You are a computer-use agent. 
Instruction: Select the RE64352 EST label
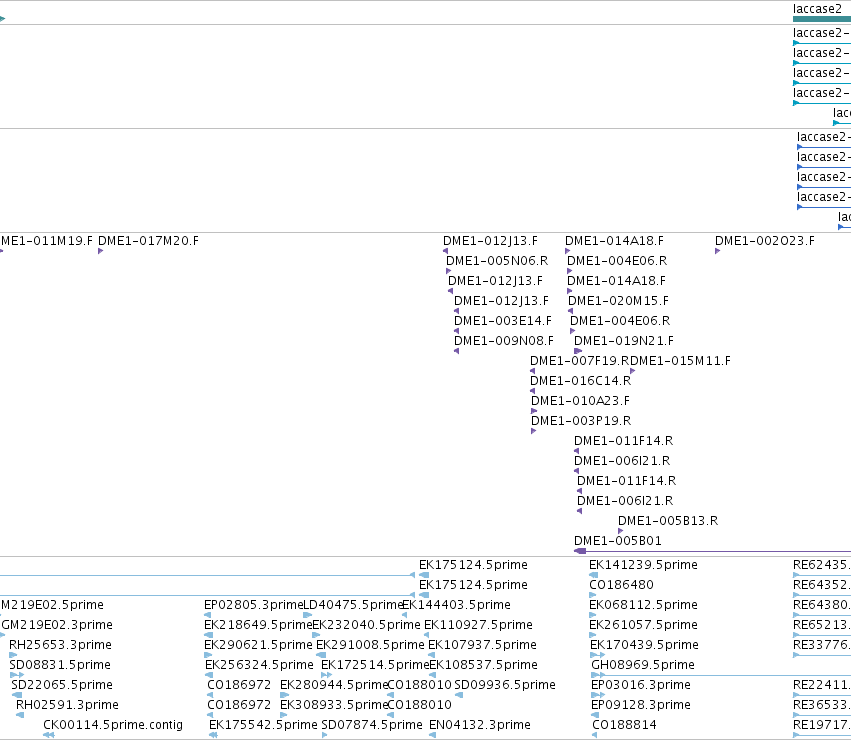[x=822, y=585]
